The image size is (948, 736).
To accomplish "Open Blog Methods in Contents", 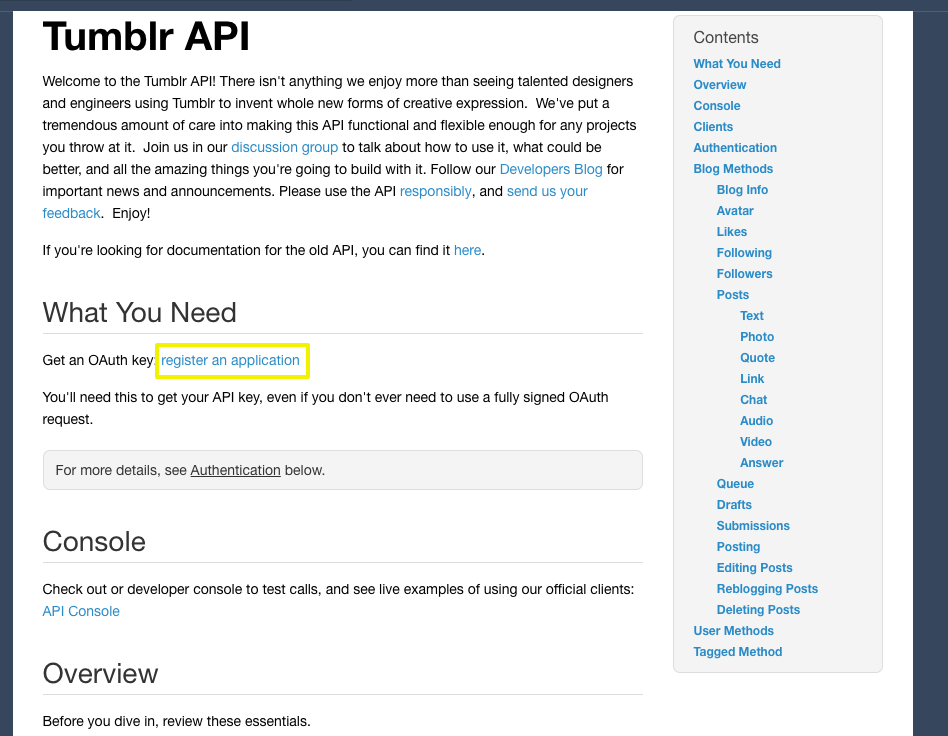I will (x=733, y=169).
